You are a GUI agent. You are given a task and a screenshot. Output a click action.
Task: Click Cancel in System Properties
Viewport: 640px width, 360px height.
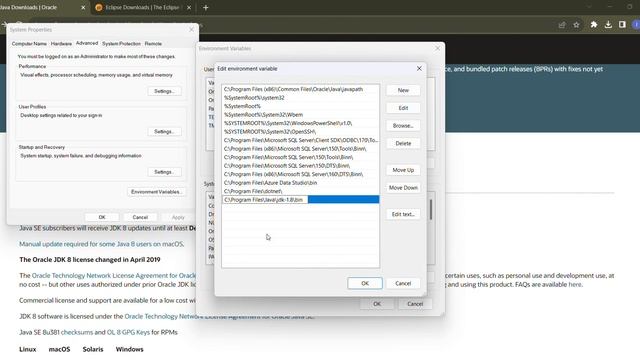tap(140, 217)
